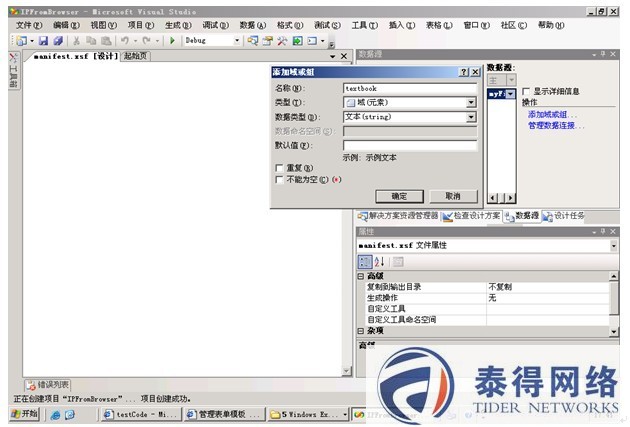The width and height of the screenshot is (630, 427).
Task: Click the Alphabetical sort icon in Properties
Action: [380, 262]
